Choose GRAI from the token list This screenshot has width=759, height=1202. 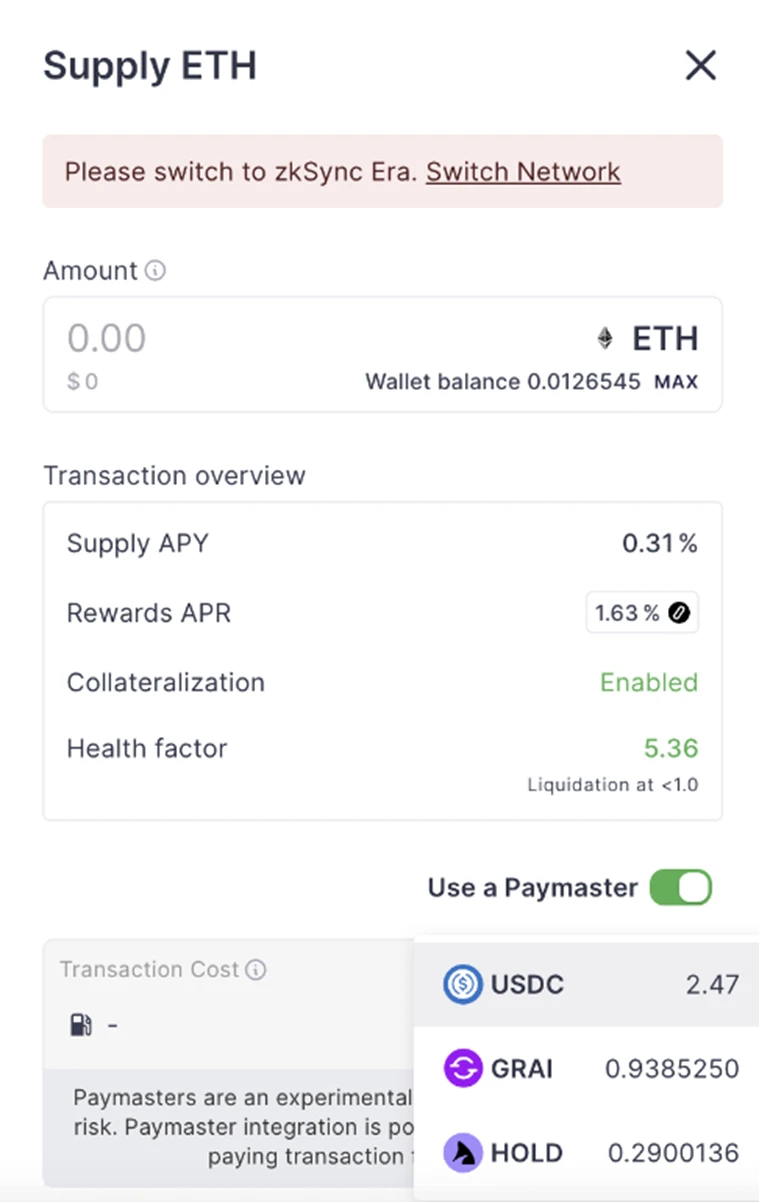click(x=590, y=1069)
